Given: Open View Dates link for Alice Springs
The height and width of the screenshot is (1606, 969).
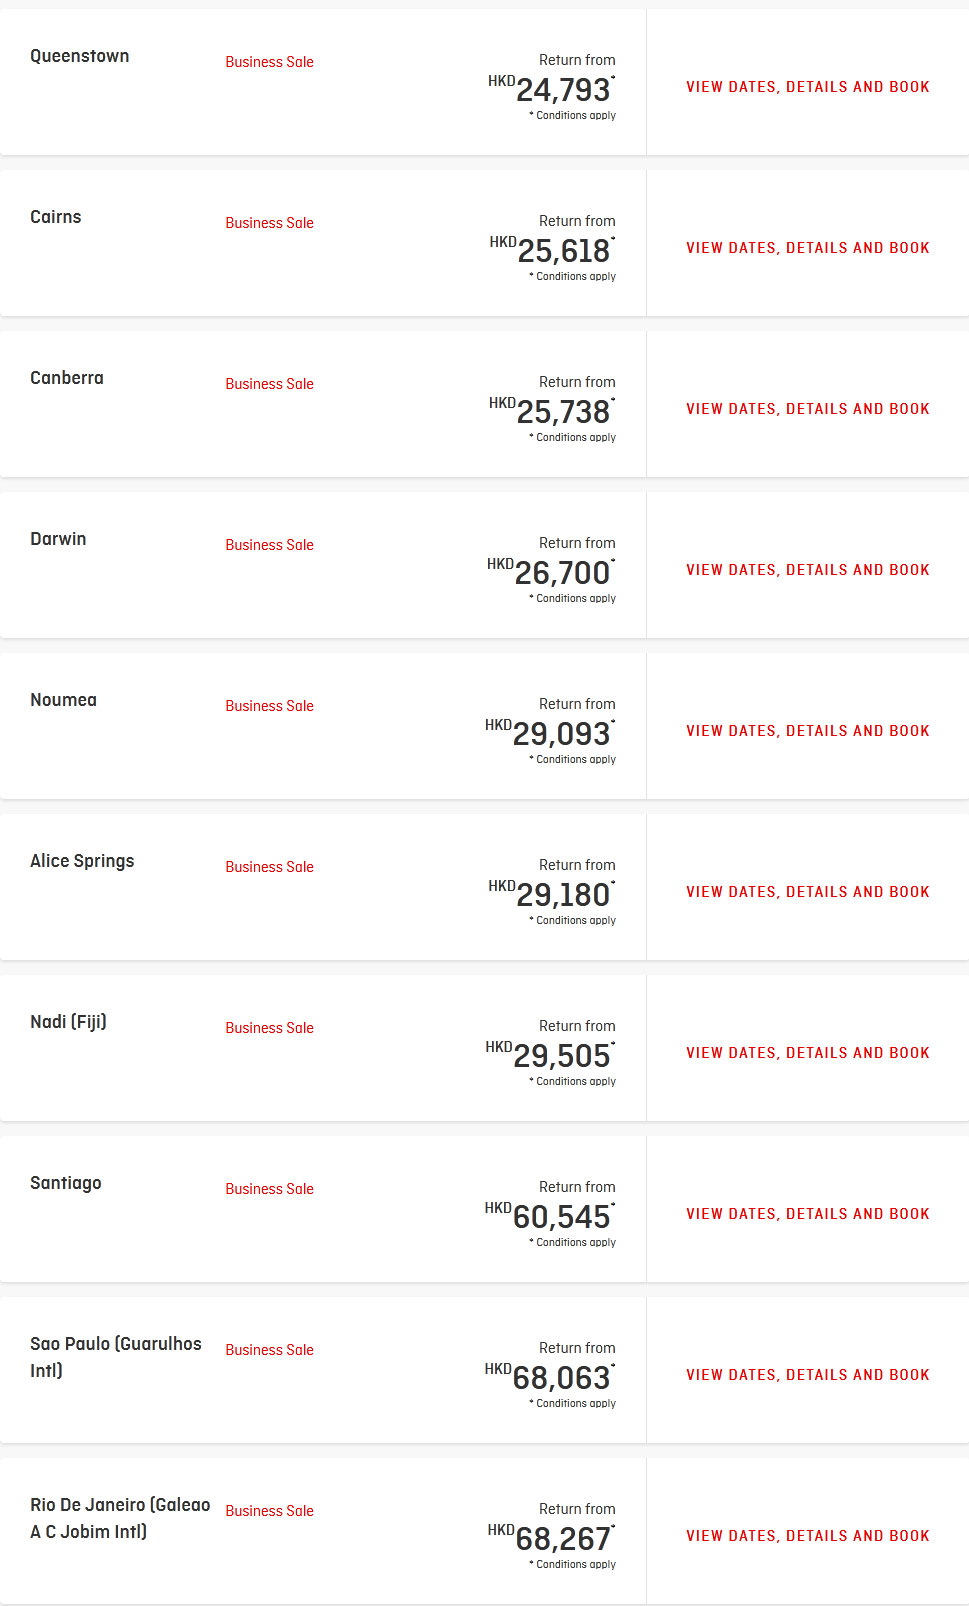Looking at the screenshot, I should tap(808, 892).
